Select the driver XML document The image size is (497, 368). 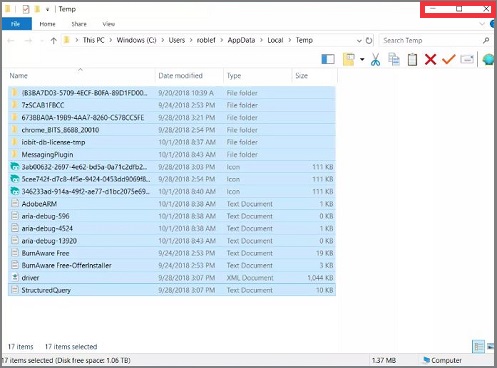click(172, 278)
